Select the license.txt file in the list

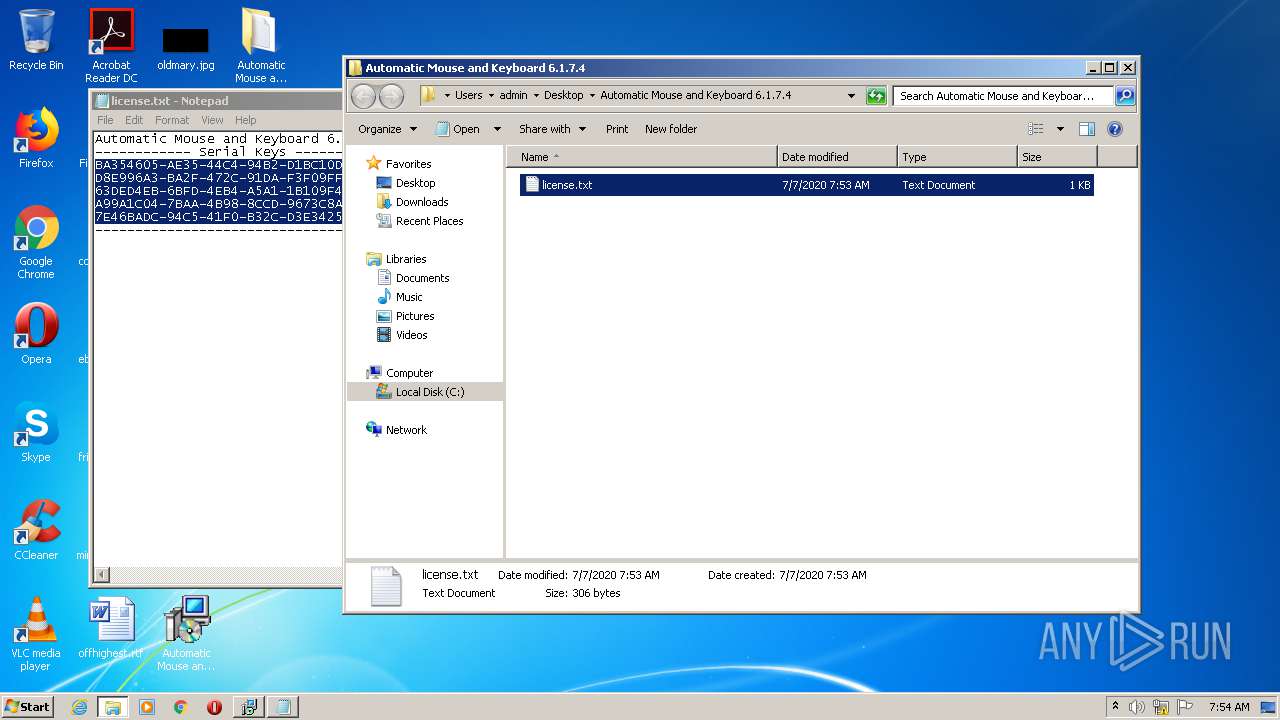[806, 185]
